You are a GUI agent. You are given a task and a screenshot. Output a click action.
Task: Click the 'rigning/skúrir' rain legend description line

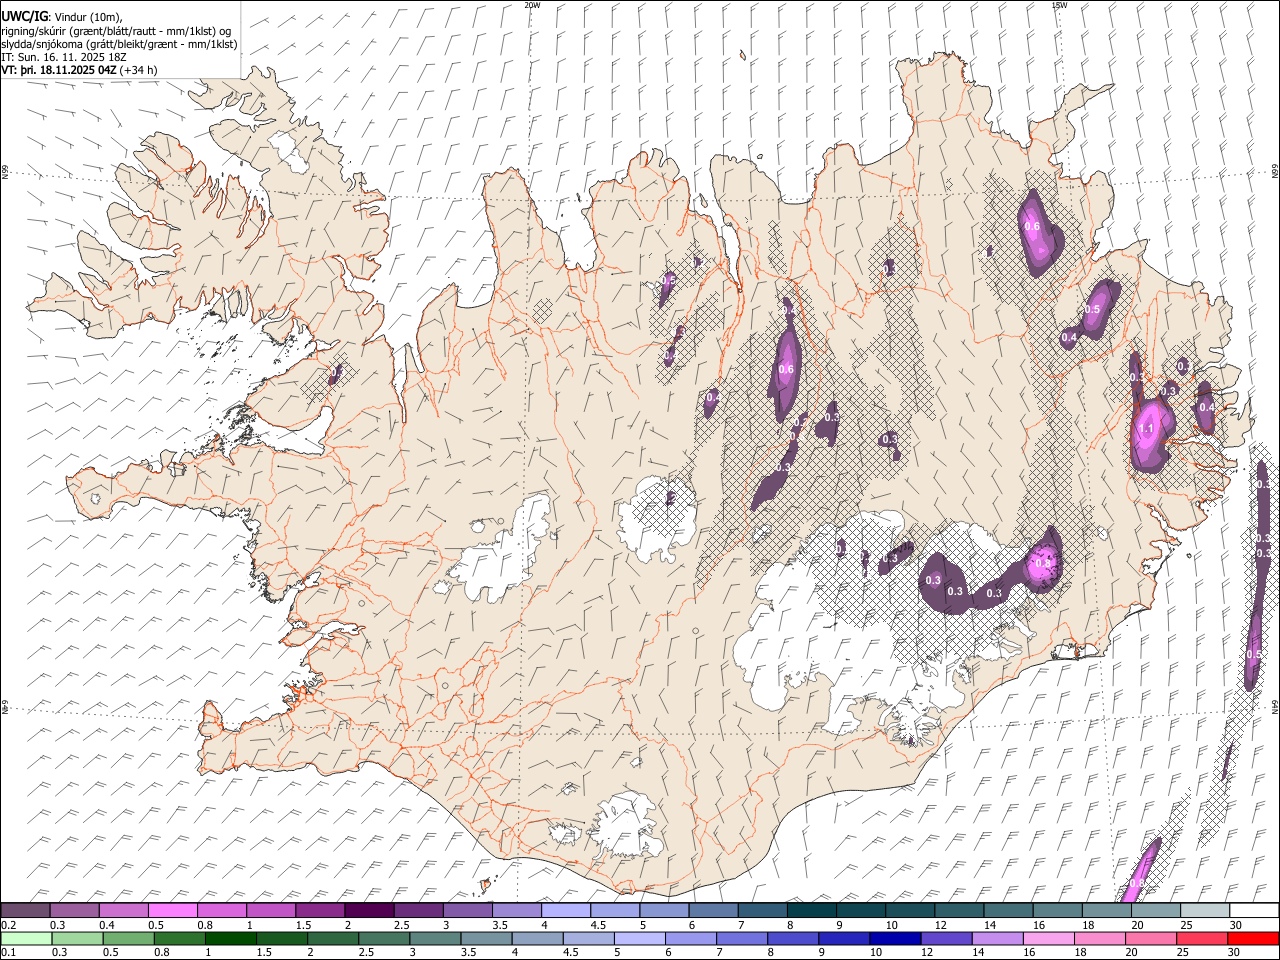[x=117, y=30]
